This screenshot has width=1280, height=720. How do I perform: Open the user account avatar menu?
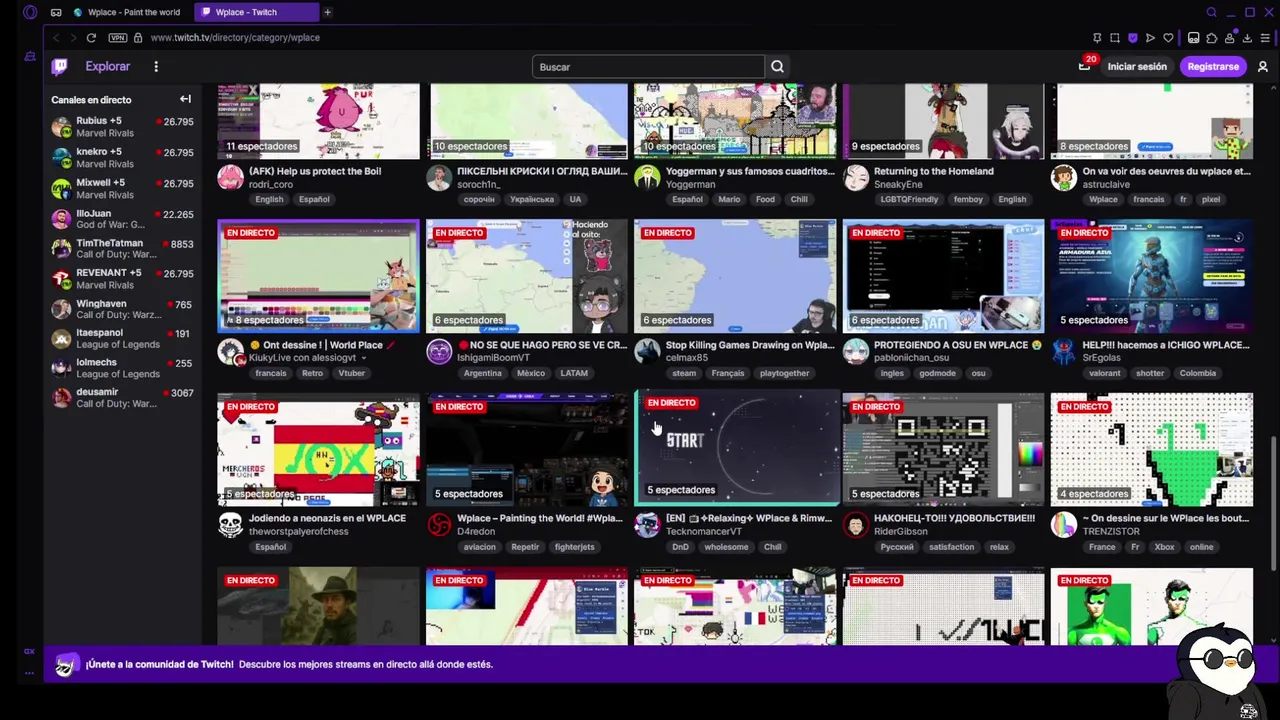pyautogui.click(x=1262, y=67)
